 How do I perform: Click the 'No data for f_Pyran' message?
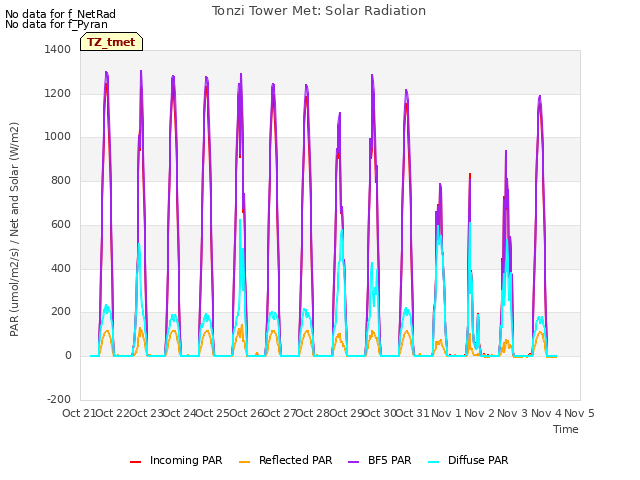[56, 24]
